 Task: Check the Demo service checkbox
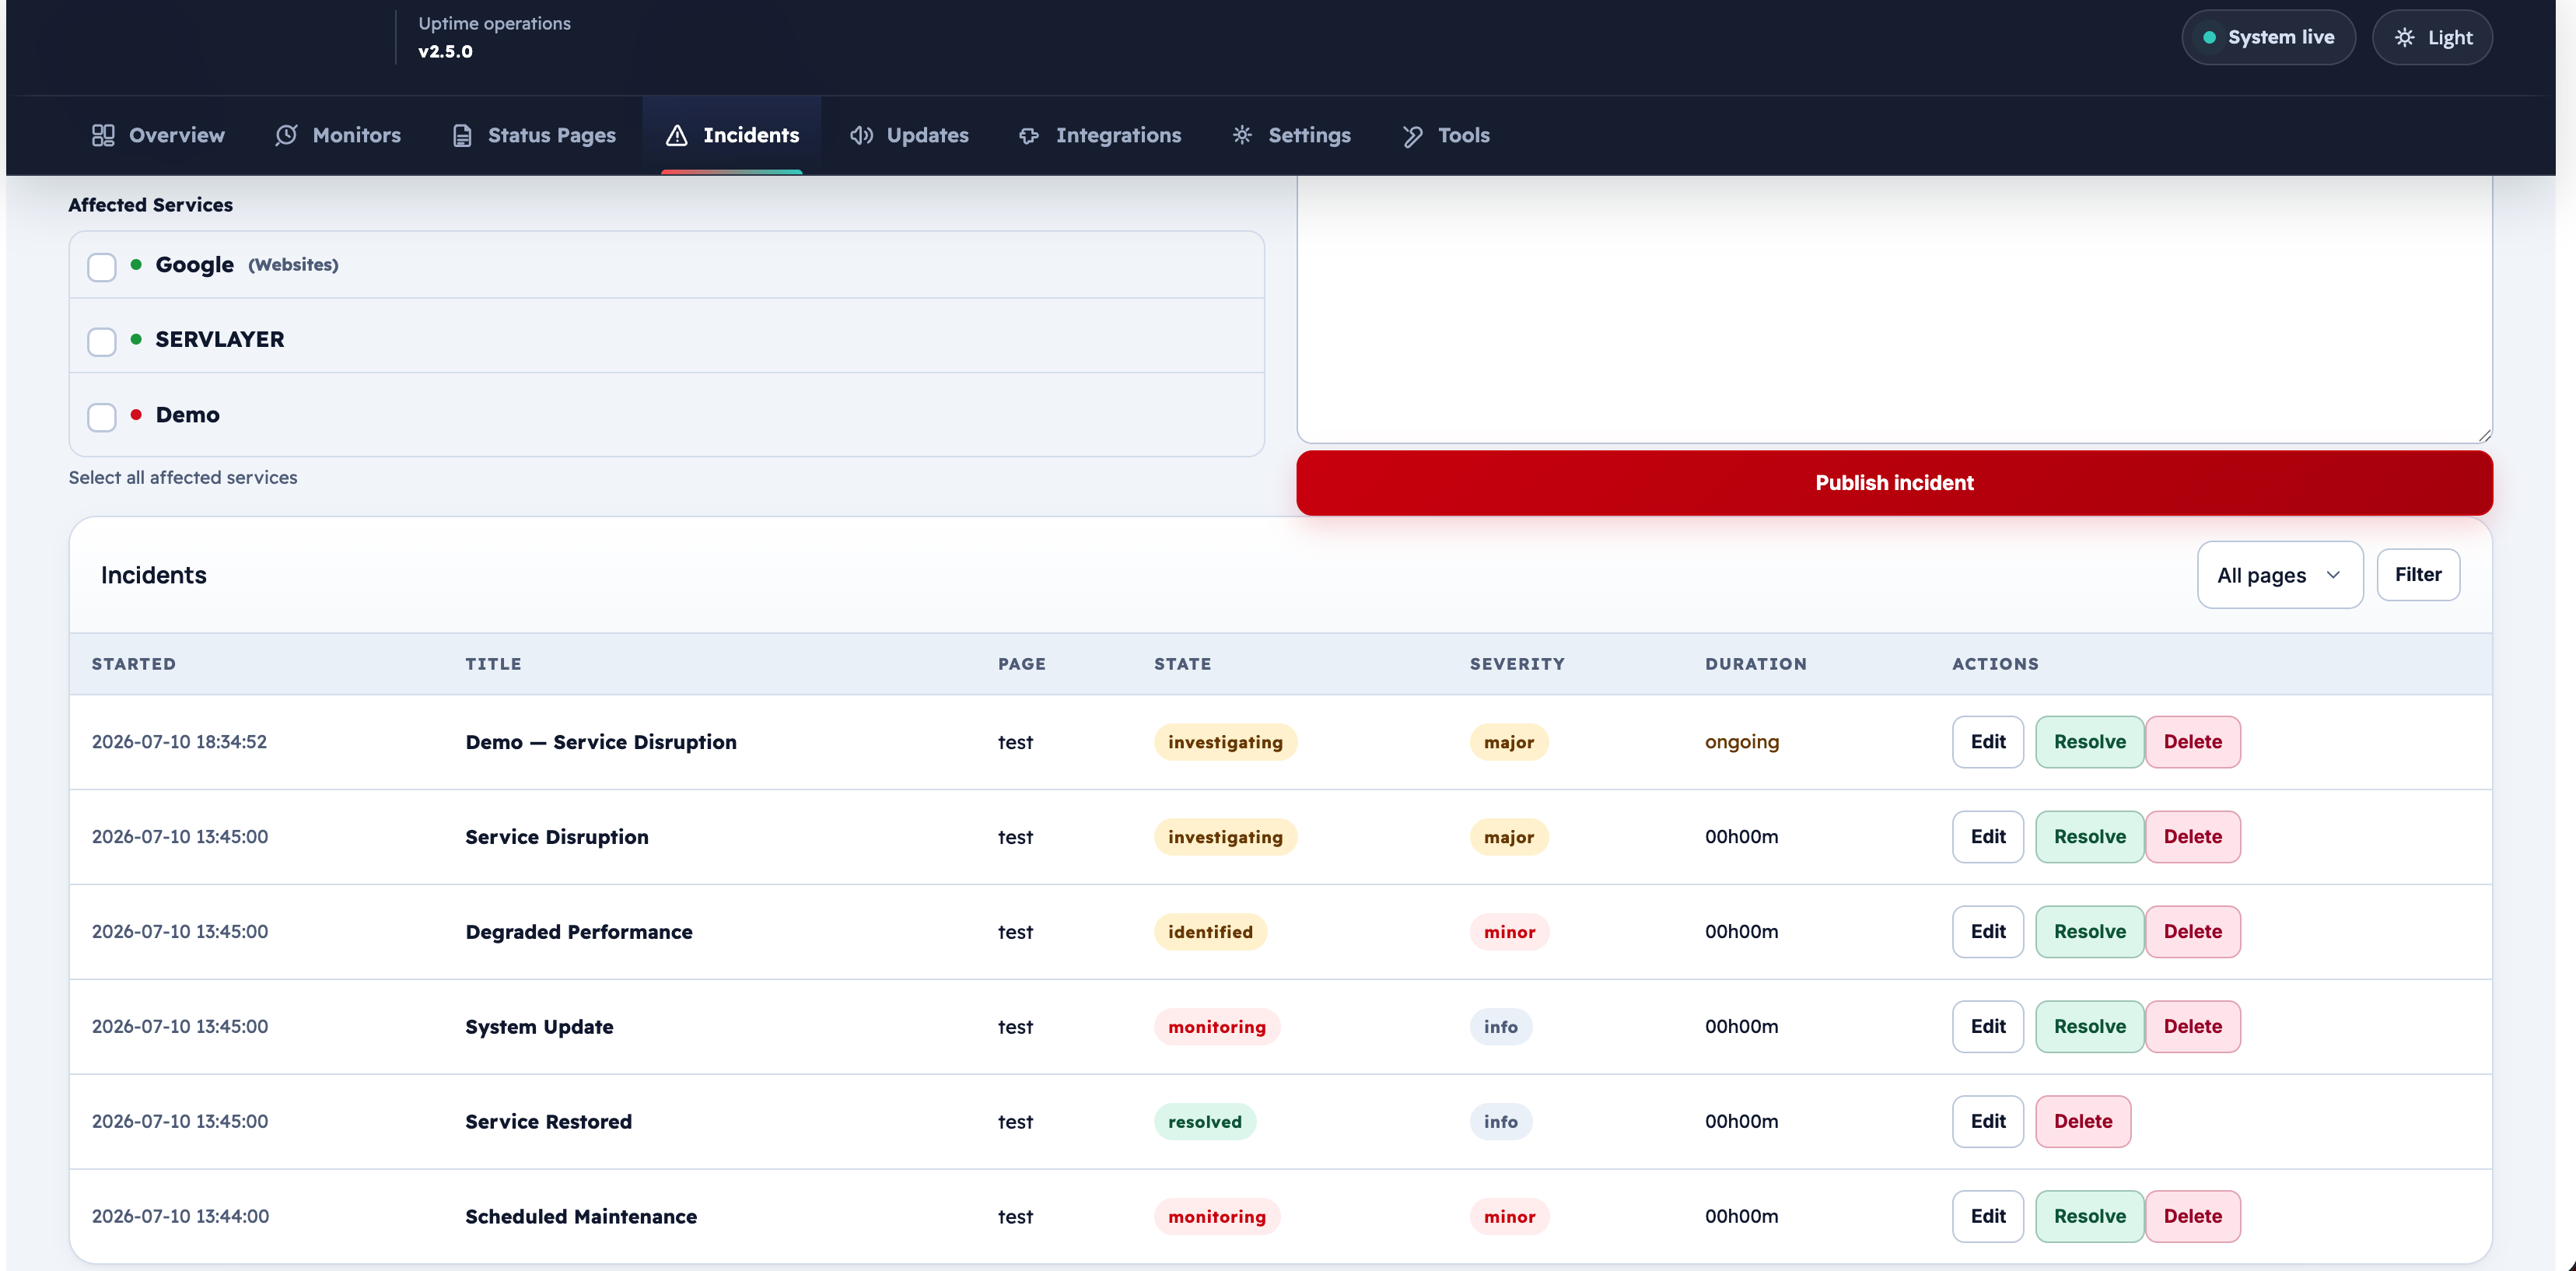pos(102,417)
